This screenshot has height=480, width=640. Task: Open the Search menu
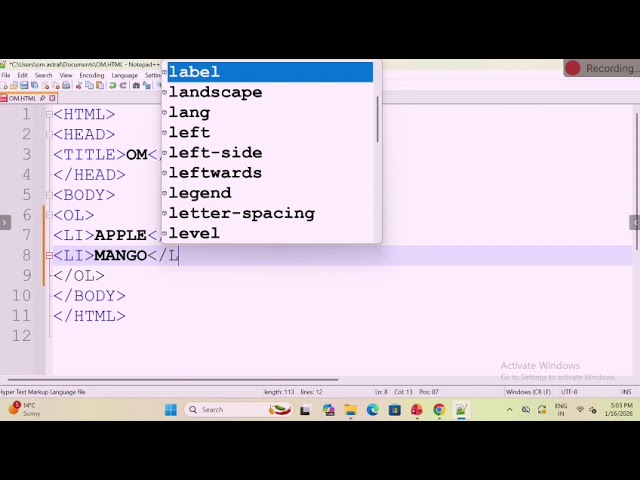[x=43, y=76]
